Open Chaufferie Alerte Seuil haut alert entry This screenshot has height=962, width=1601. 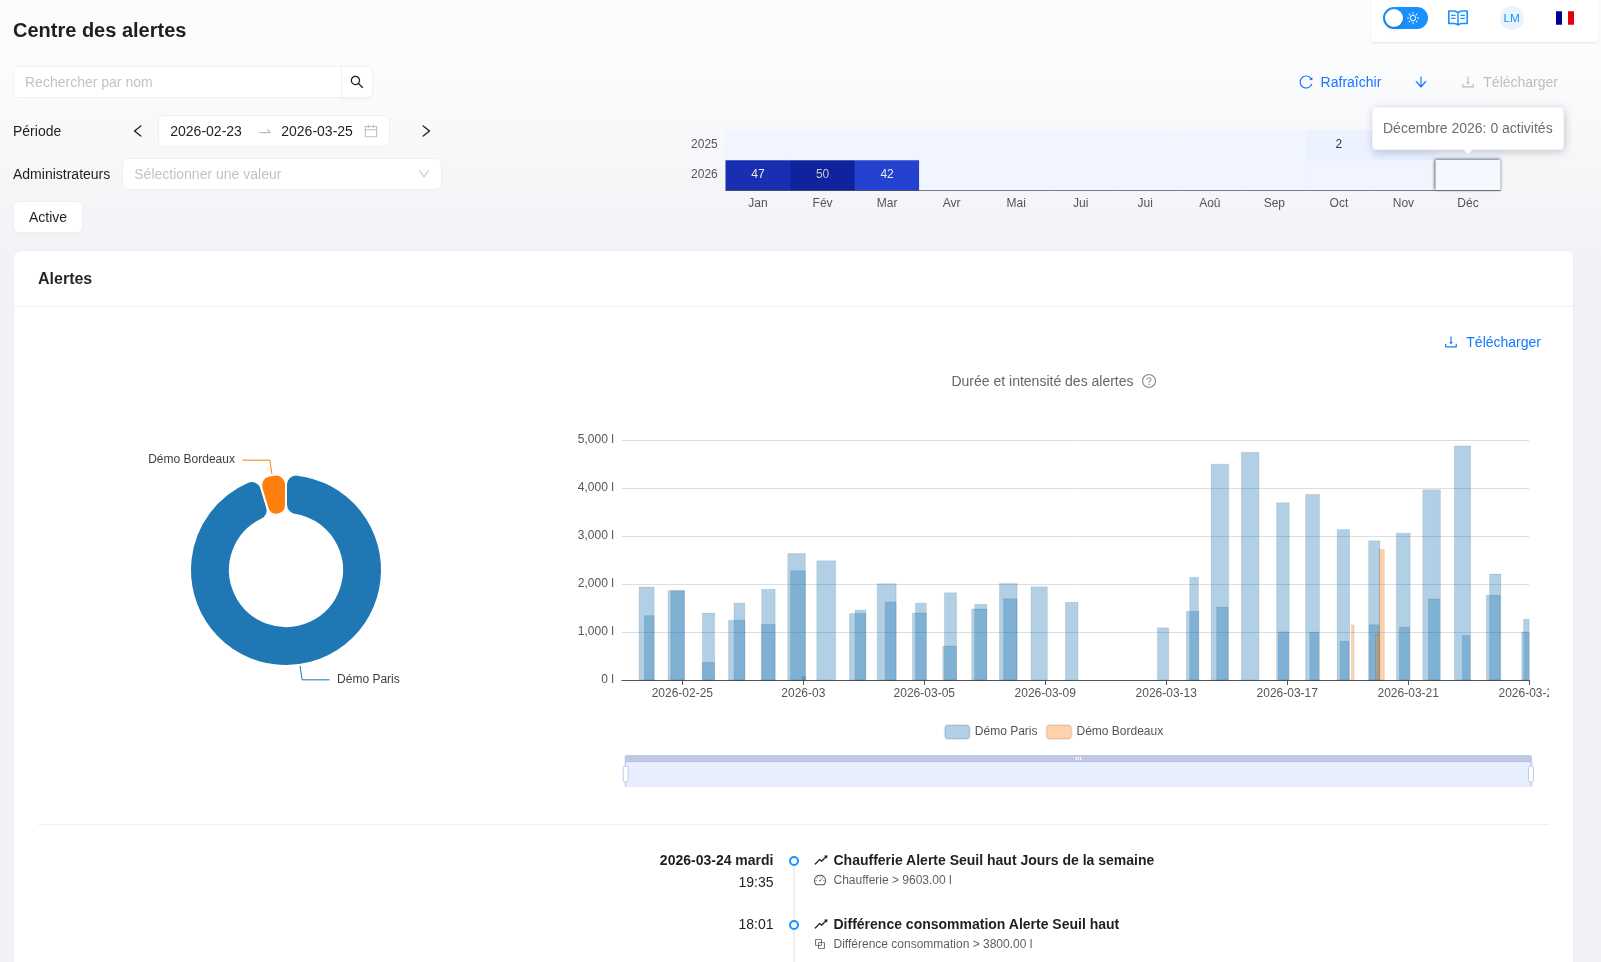pyautogui.click(x=993, y=860)
